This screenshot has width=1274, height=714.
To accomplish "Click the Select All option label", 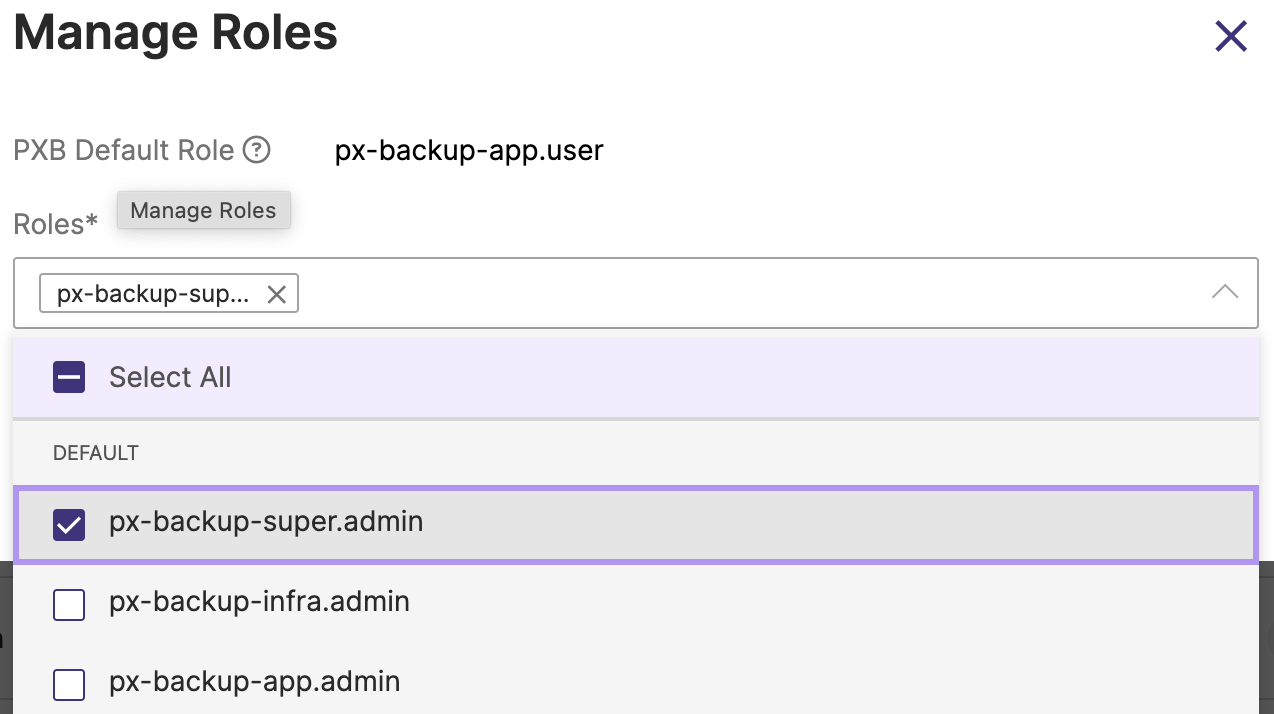I will (x=170, y=377).
